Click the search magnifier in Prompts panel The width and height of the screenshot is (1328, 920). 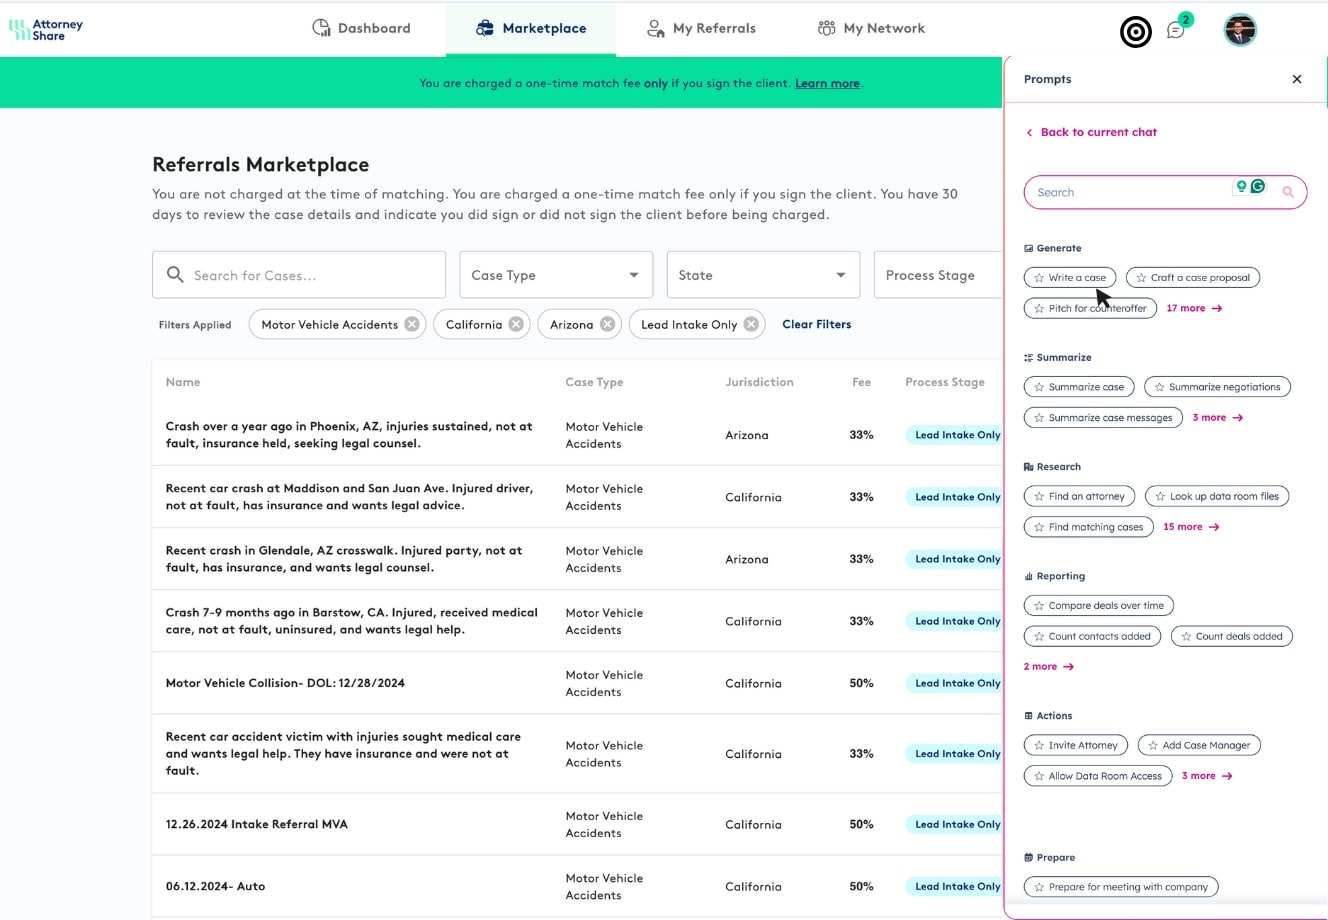click(x=1288, y=192)
